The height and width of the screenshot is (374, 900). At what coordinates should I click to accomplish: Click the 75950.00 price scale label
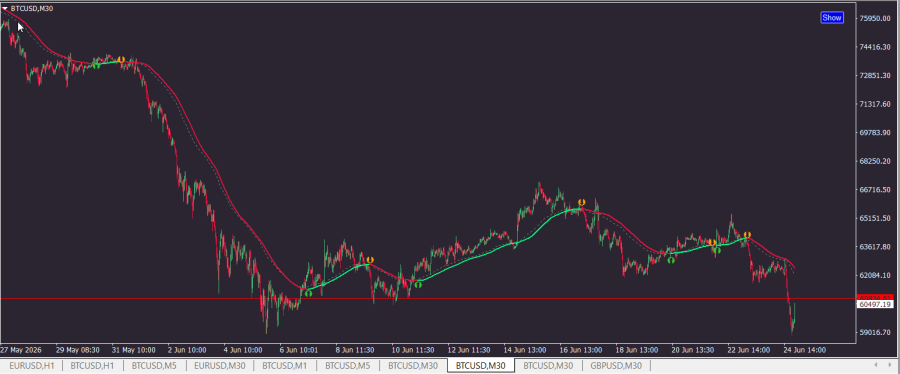tap(875, 18)
